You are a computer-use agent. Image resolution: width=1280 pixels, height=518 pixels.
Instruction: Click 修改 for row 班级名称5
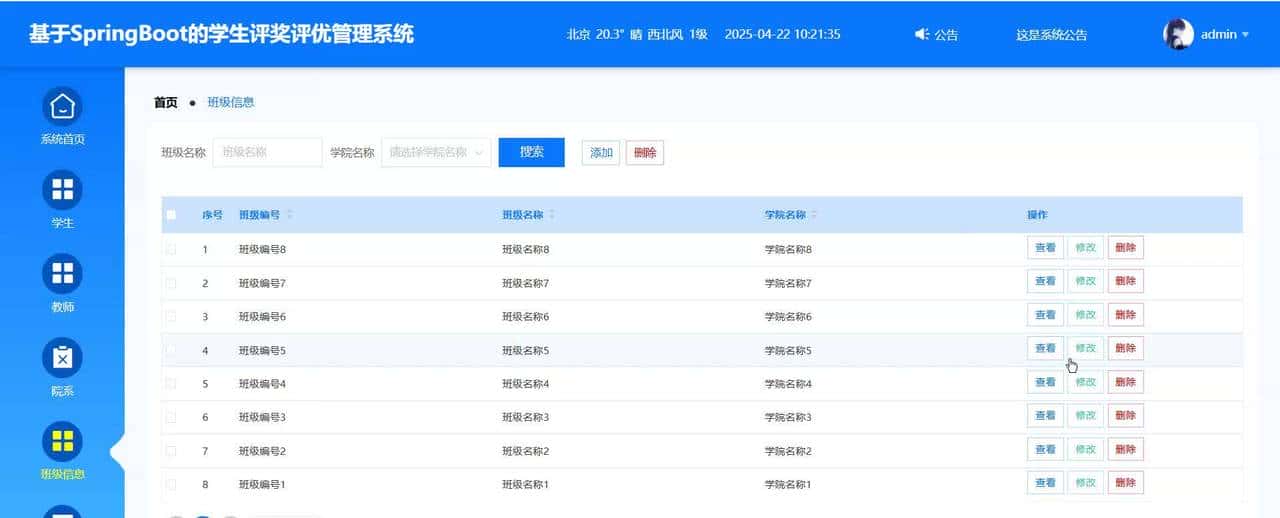[x=1086, y=349]
